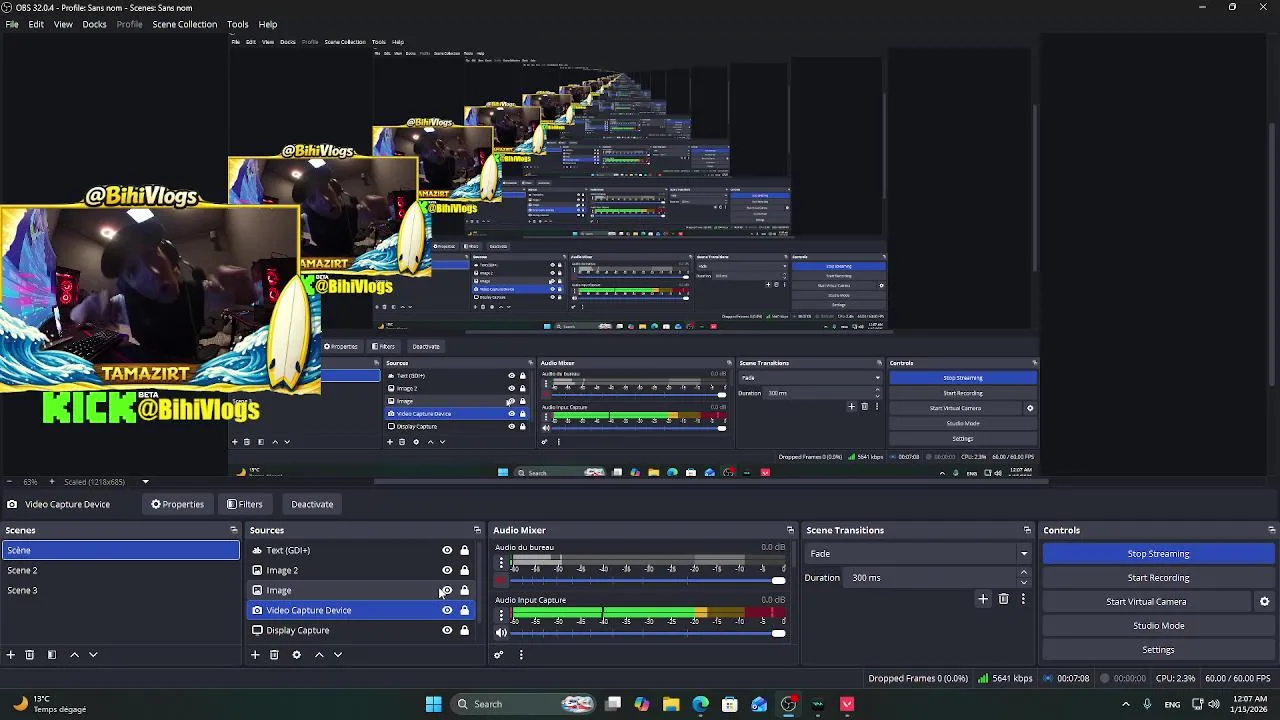Open source properties gear in Sources toolbar
Screen dimensions: 1280x720
point(296,655)
